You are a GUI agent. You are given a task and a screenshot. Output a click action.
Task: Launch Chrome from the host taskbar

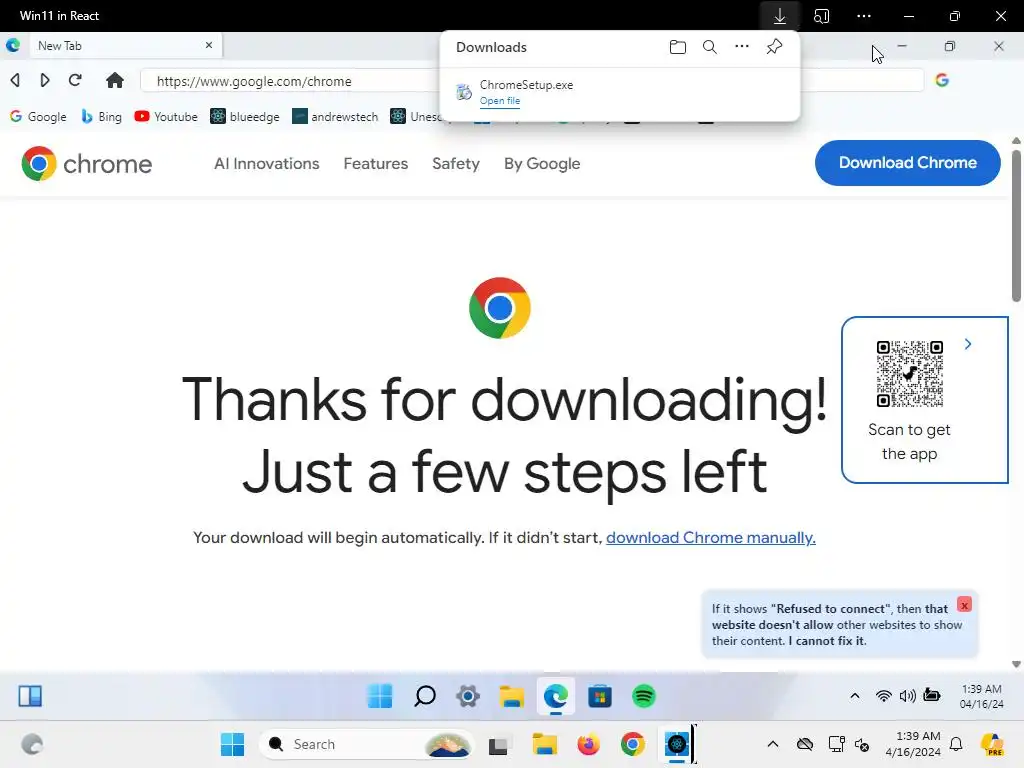[632, 744]
